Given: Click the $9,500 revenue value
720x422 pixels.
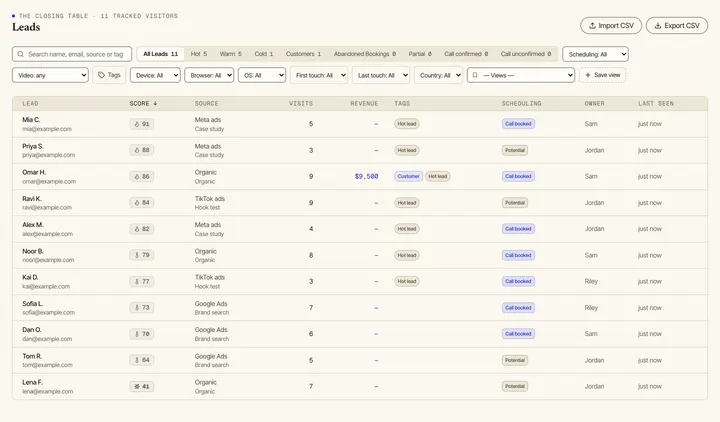Looking at the screenshot, I should 366,176.
